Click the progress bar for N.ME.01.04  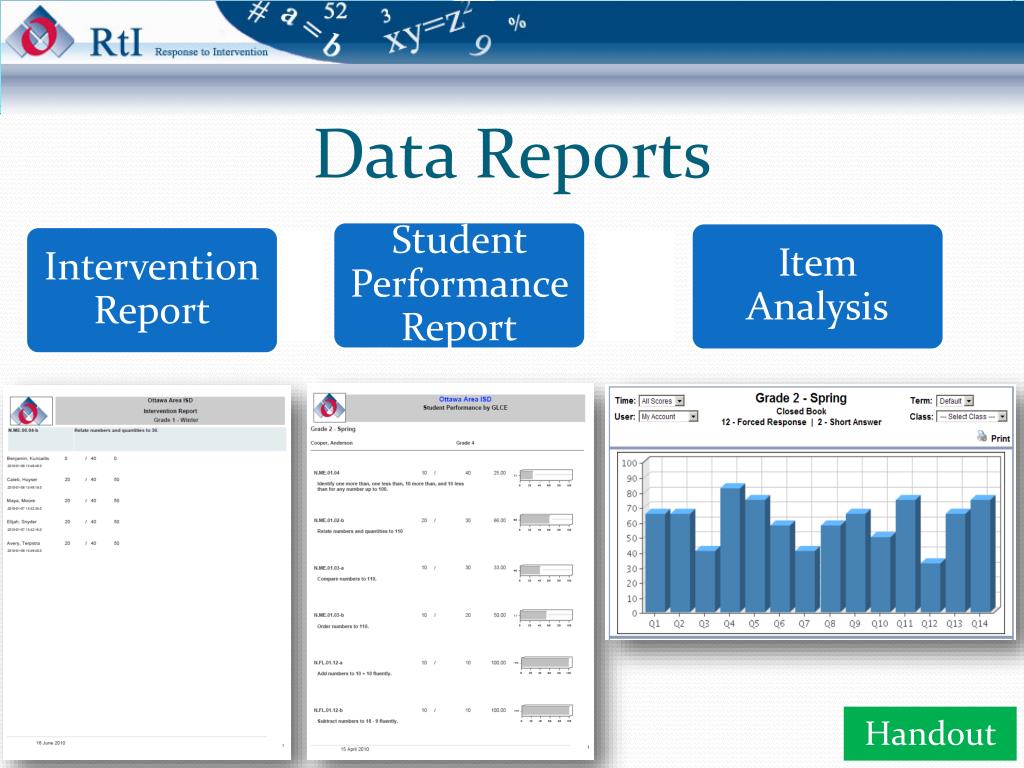coord(546,475)
